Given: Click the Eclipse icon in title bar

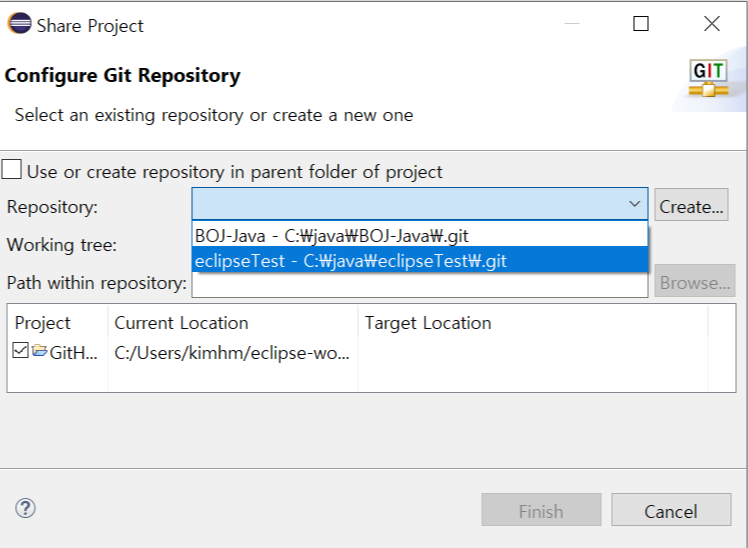Looking at the screenshot, I should click(x=20, y=23).
